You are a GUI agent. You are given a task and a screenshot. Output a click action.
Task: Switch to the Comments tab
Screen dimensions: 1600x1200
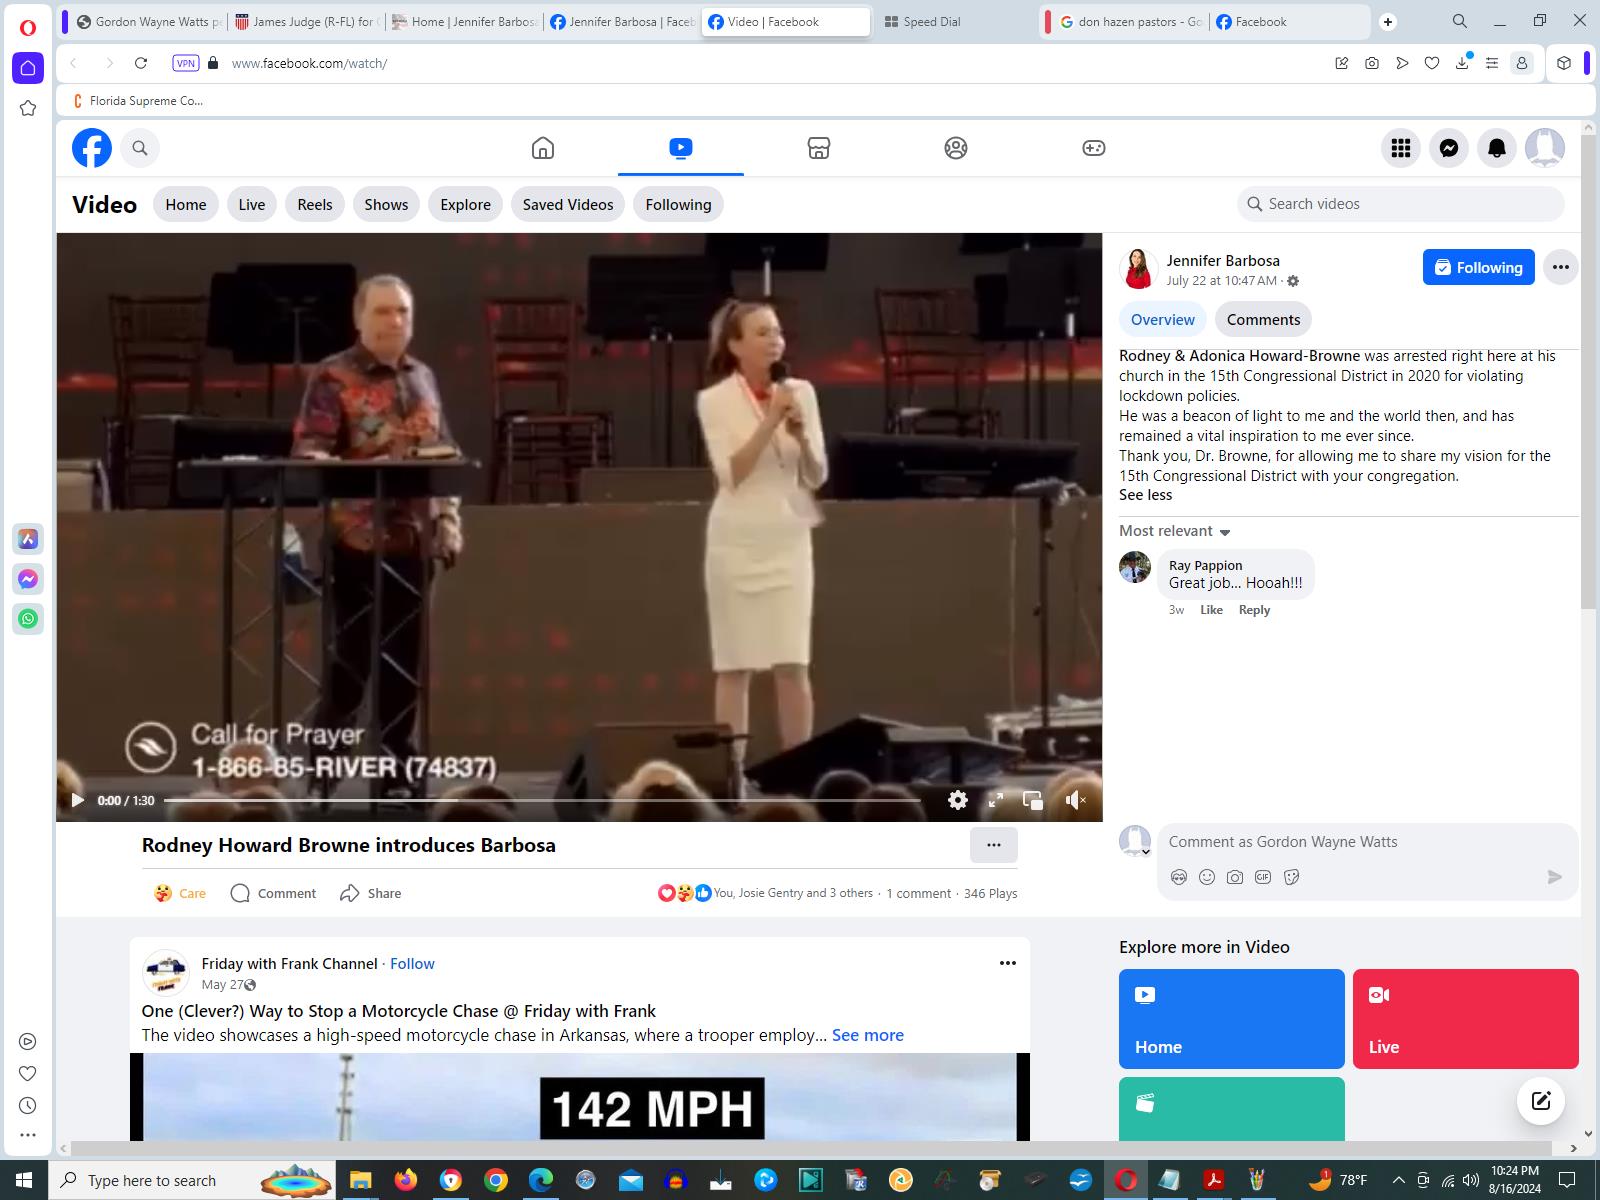1264,320
